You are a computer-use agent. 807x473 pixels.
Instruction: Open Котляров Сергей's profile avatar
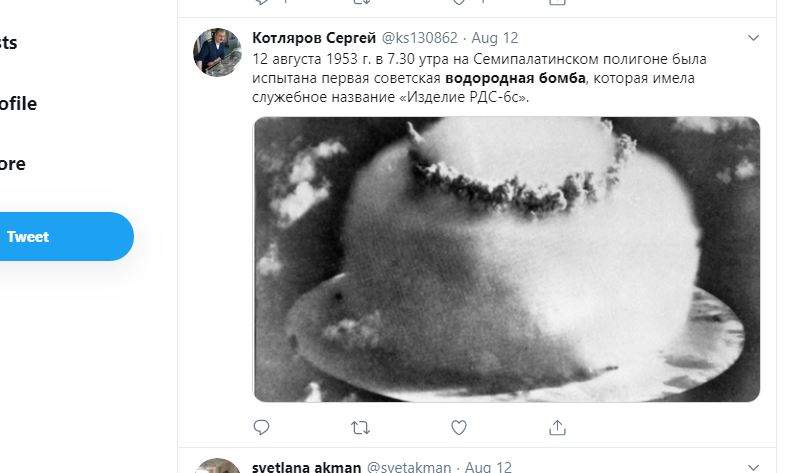pyautogui.click(x=217, y=52)
